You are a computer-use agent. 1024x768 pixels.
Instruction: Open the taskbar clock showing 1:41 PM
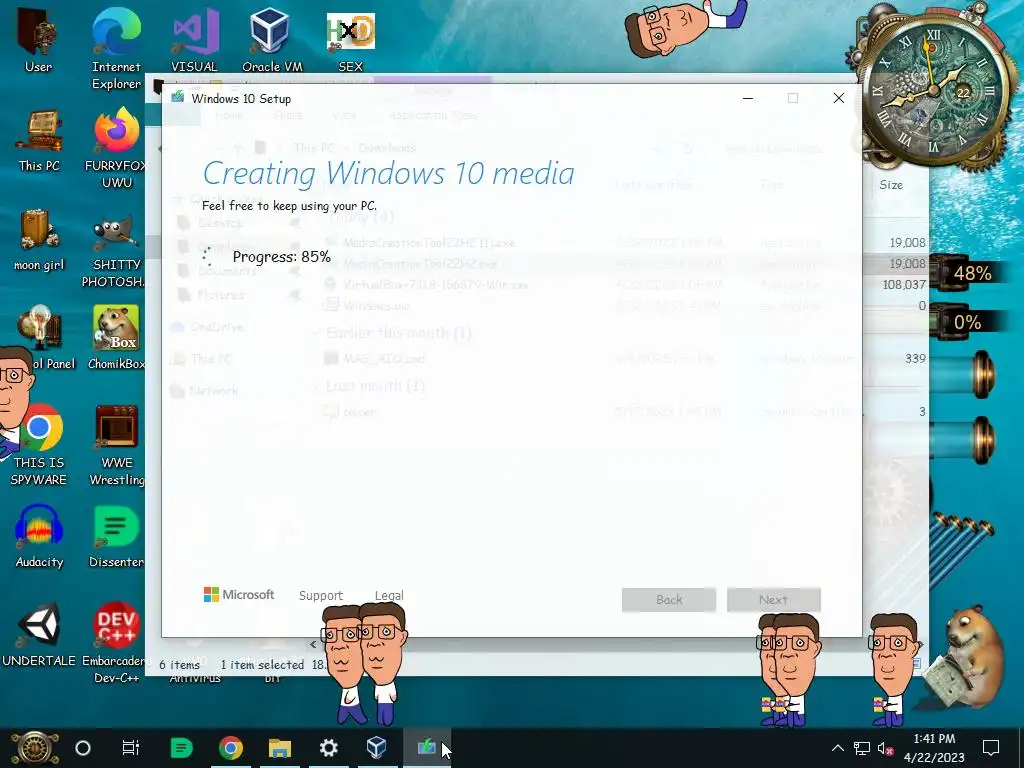click(x=934, y=748)
